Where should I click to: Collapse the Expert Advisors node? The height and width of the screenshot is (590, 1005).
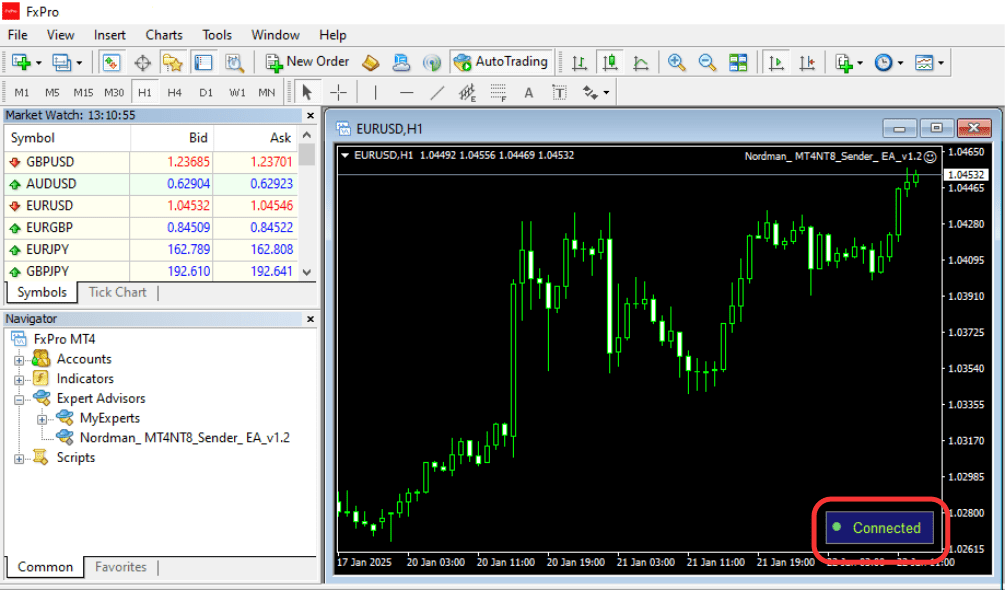[19, 399]
